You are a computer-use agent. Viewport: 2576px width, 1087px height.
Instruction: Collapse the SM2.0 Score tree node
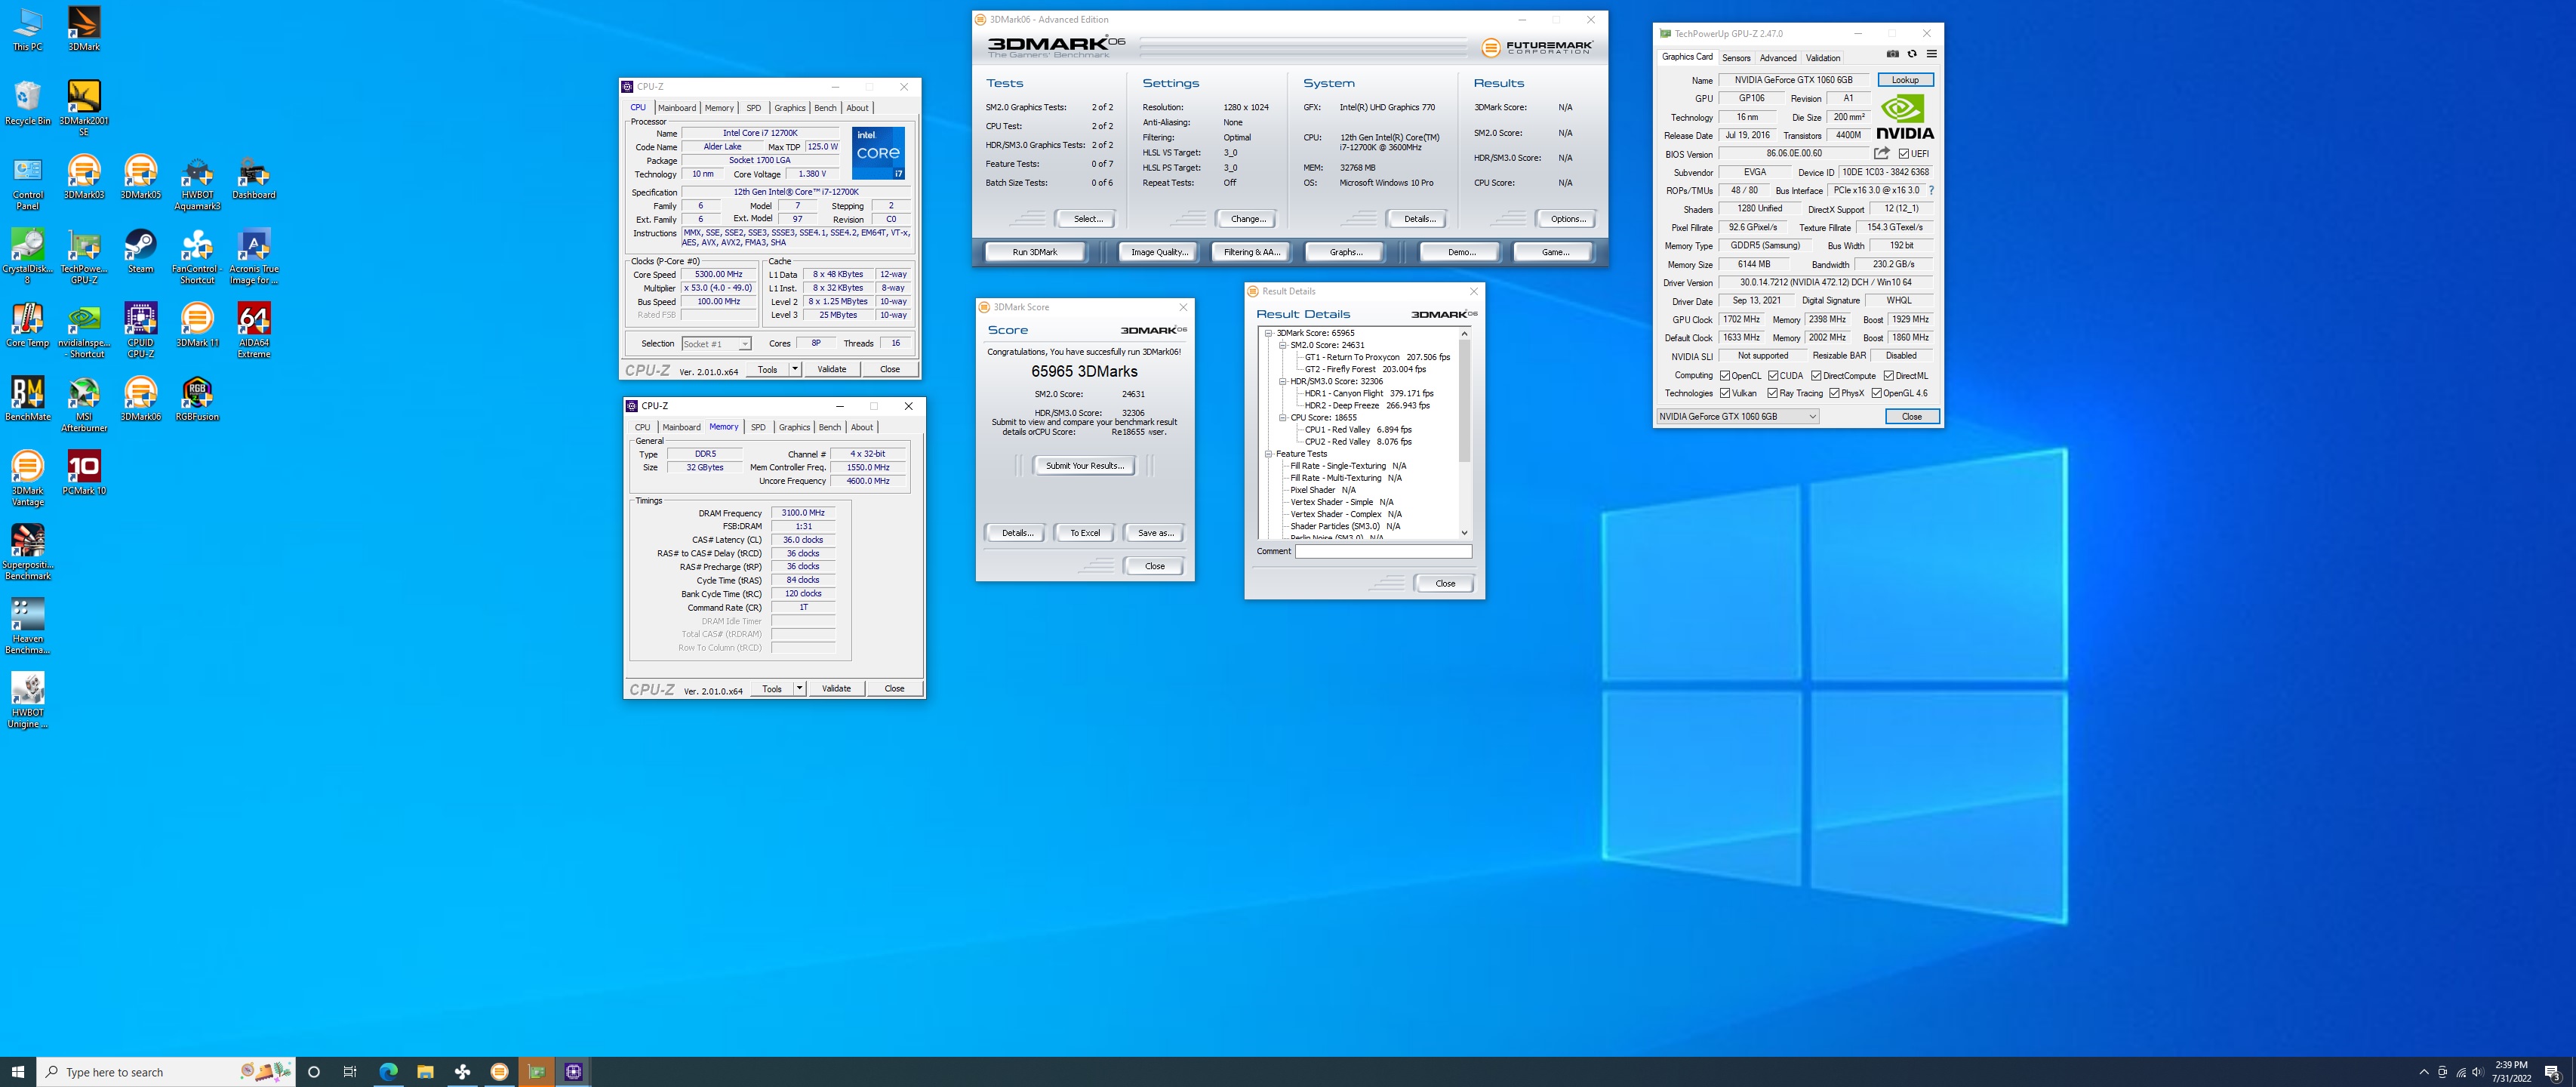coord(1282,345)
